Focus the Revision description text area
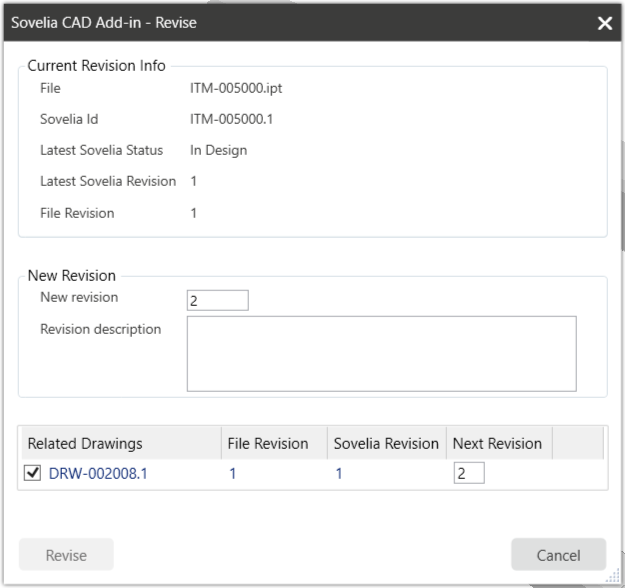The image size is (625, 588). pyautogui.click(x=381, y=354)
